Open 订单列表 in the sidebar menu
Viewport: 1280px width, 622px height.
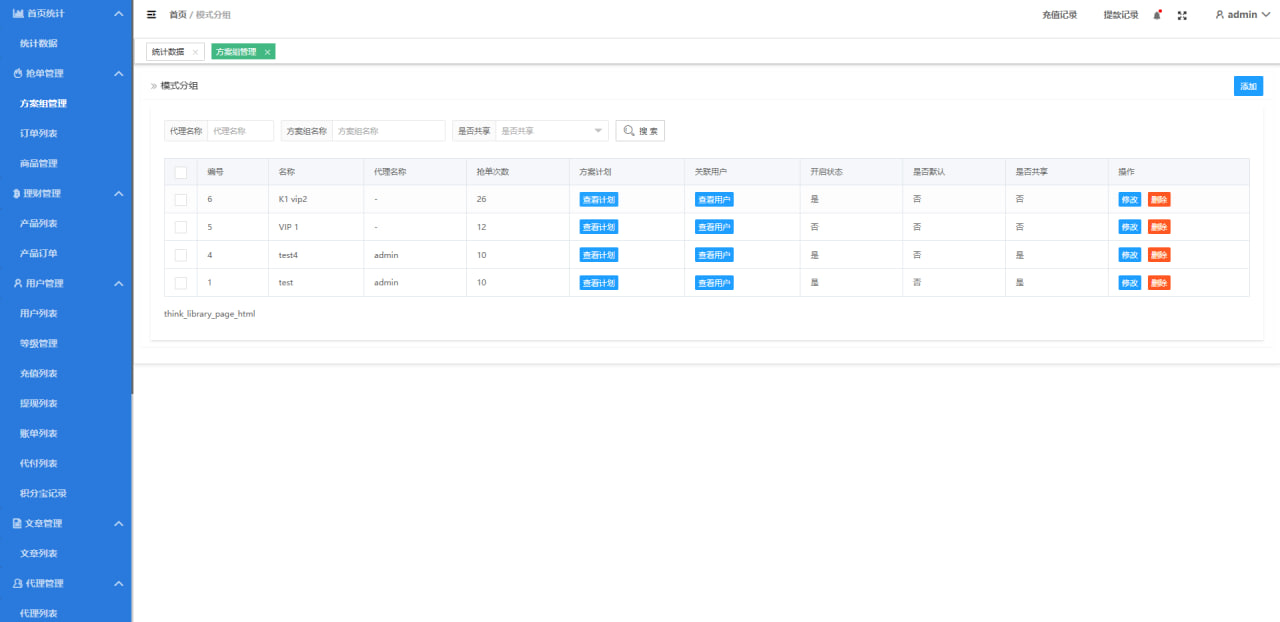[39, 134]
